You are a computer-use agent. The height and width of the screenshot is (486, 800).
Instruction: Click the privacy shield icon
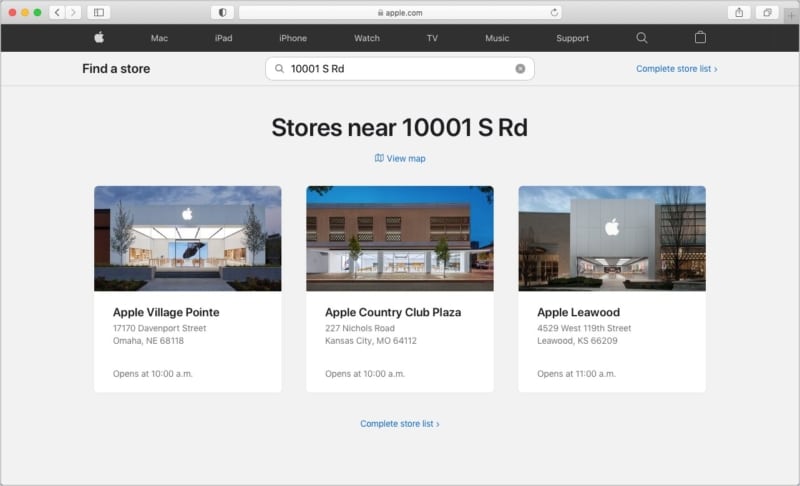221,12
